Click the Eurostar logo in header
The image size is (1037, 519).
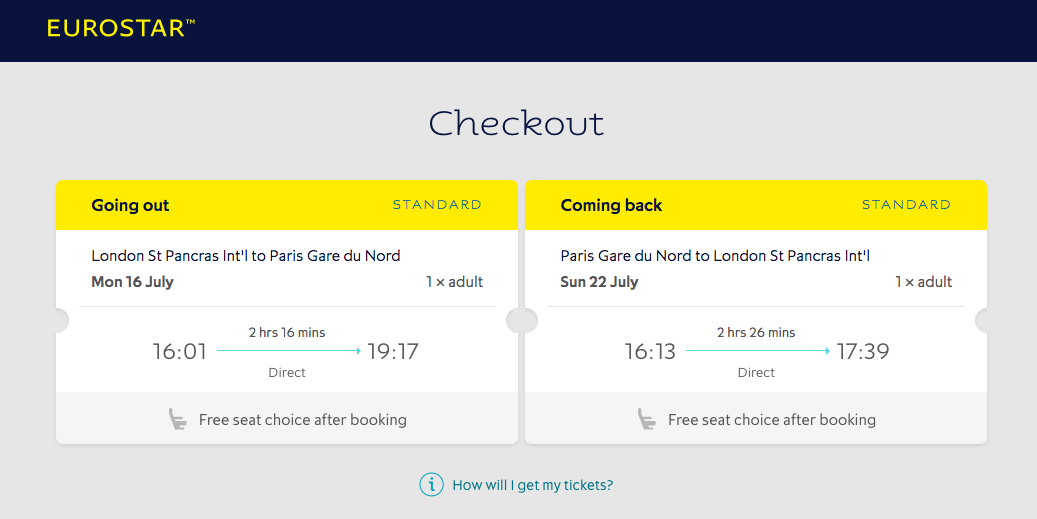pyautogui.click(x=121, y=28)
